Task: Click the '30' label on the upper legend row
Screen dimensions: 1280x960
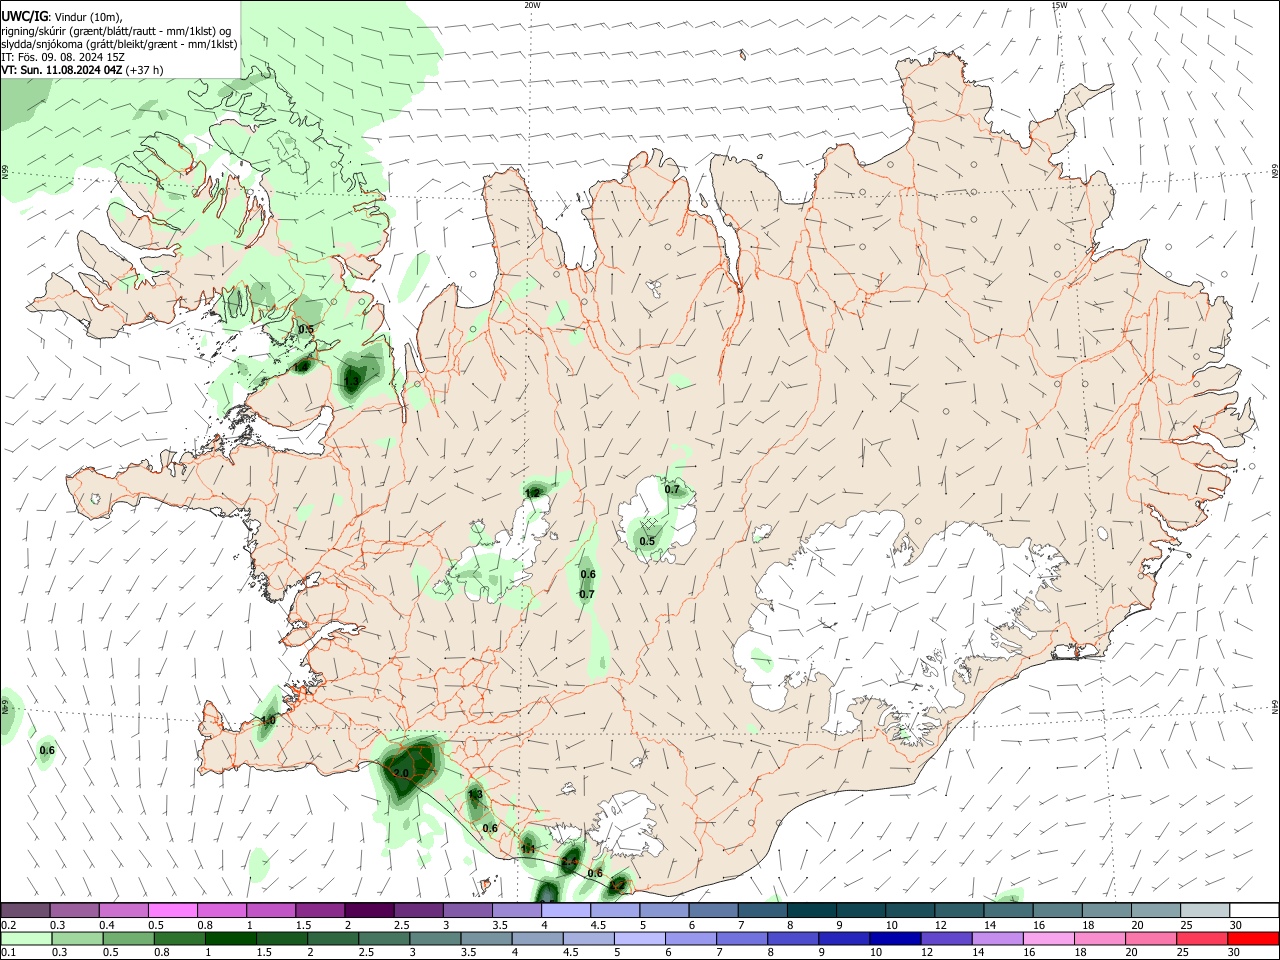Action: (1236, 925)
